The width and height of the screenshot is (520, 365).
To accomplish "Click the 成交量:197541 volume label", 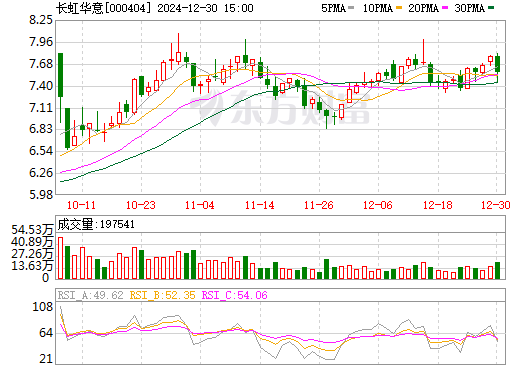I will [x=96, y=224].
